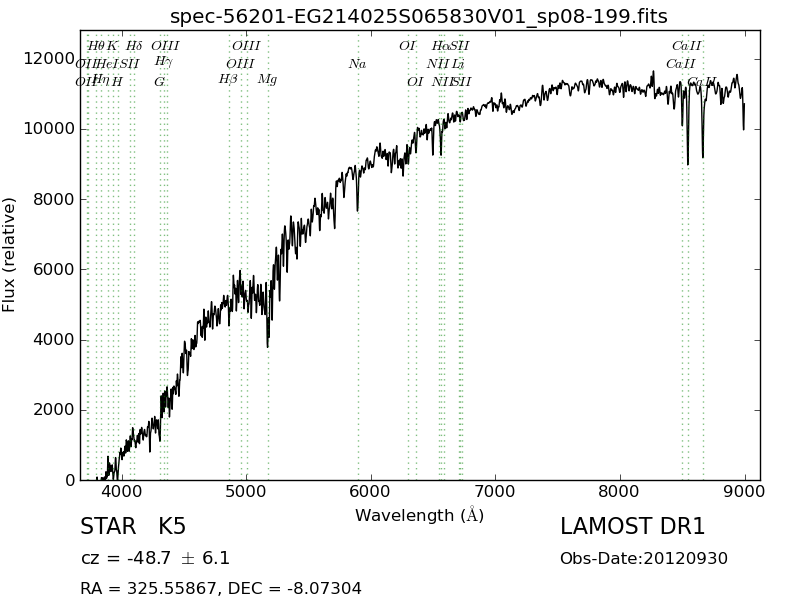Click the 10000 flux tick label
800x600 pixels.
(49, 129)
